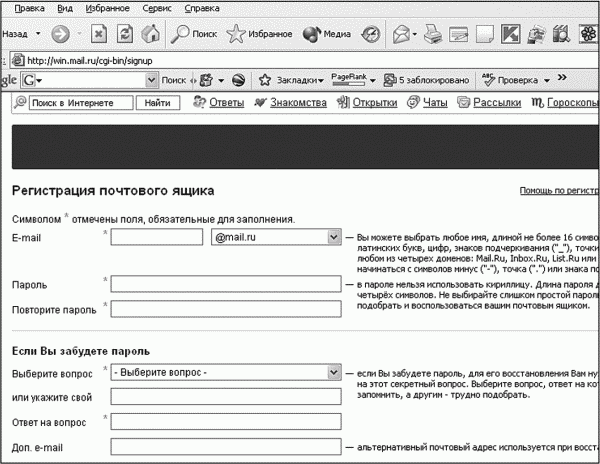
Task: Click the magnifier icon beside Поиск в Интернете
Action: 20,102
